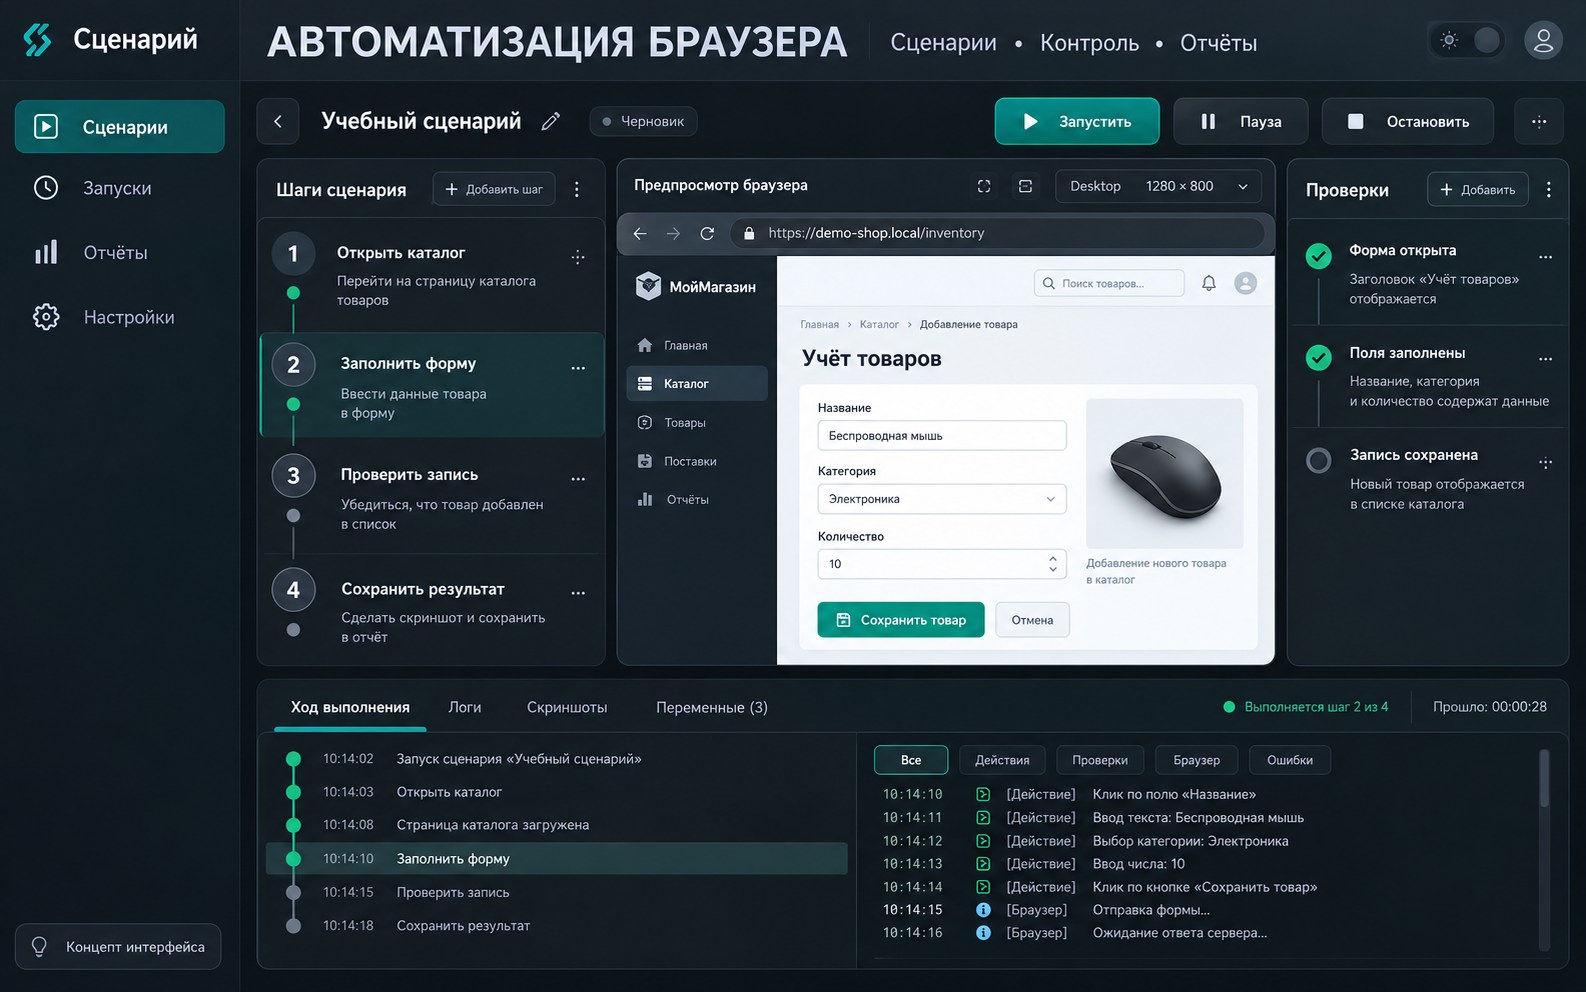Toggle the light/dark theme switch
This screenshot has width=1586, height=992.
1469,40
